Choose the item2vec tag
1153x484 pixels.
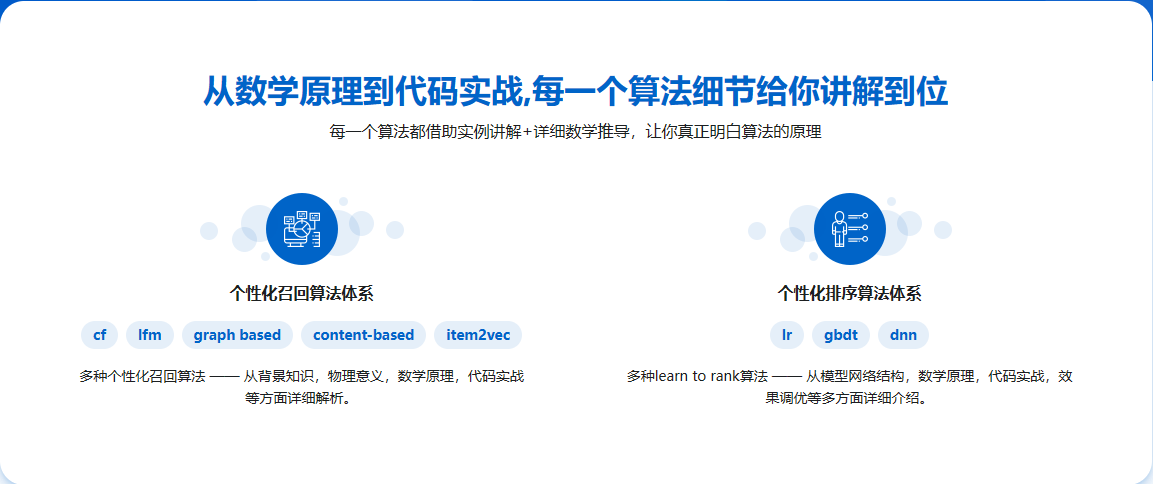(x=478, y=335)
